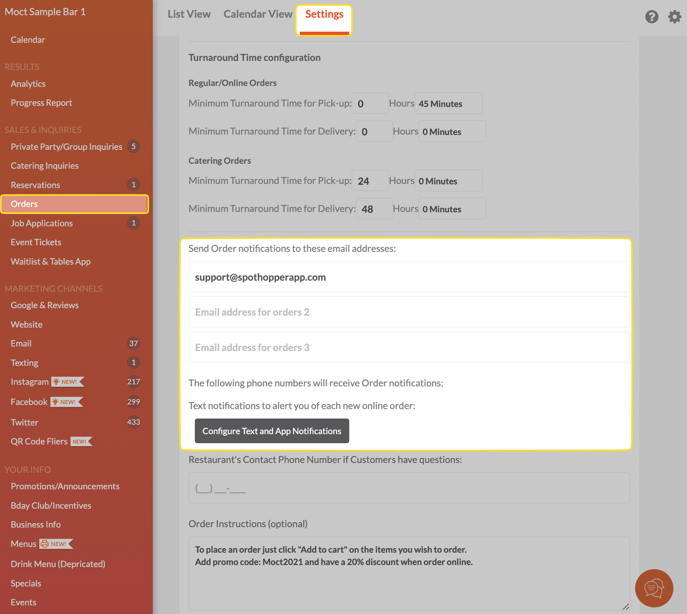Image resolution: width=687 pixels, height=614 pixels.
Task: Click the Catering Pick-up hours field
Action: [x=370, y=181]
